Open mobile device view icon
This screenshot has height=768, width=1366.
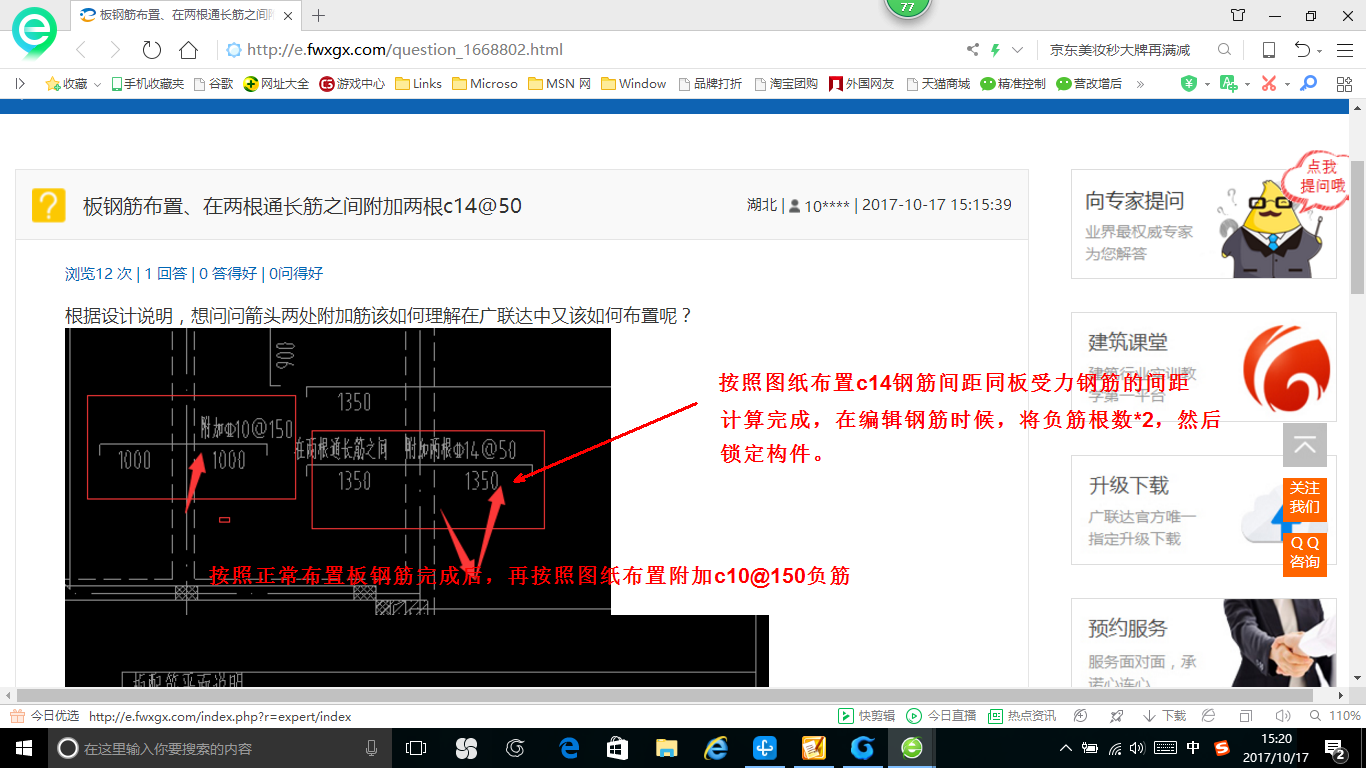click(1269, 50)
